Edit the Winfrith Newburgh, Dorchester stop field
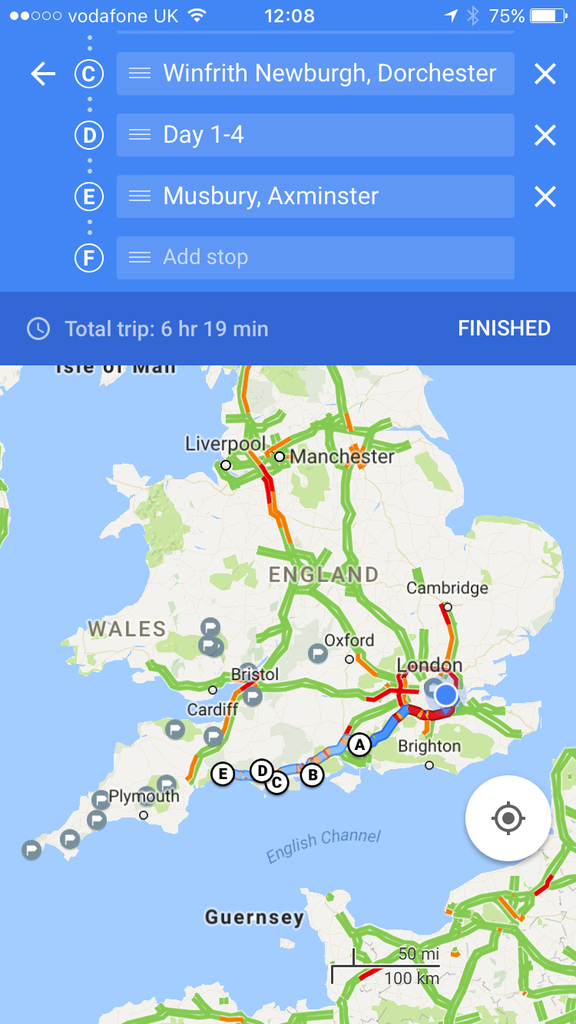The width and height of the screenshot is (576, 1024). point(315,74)
